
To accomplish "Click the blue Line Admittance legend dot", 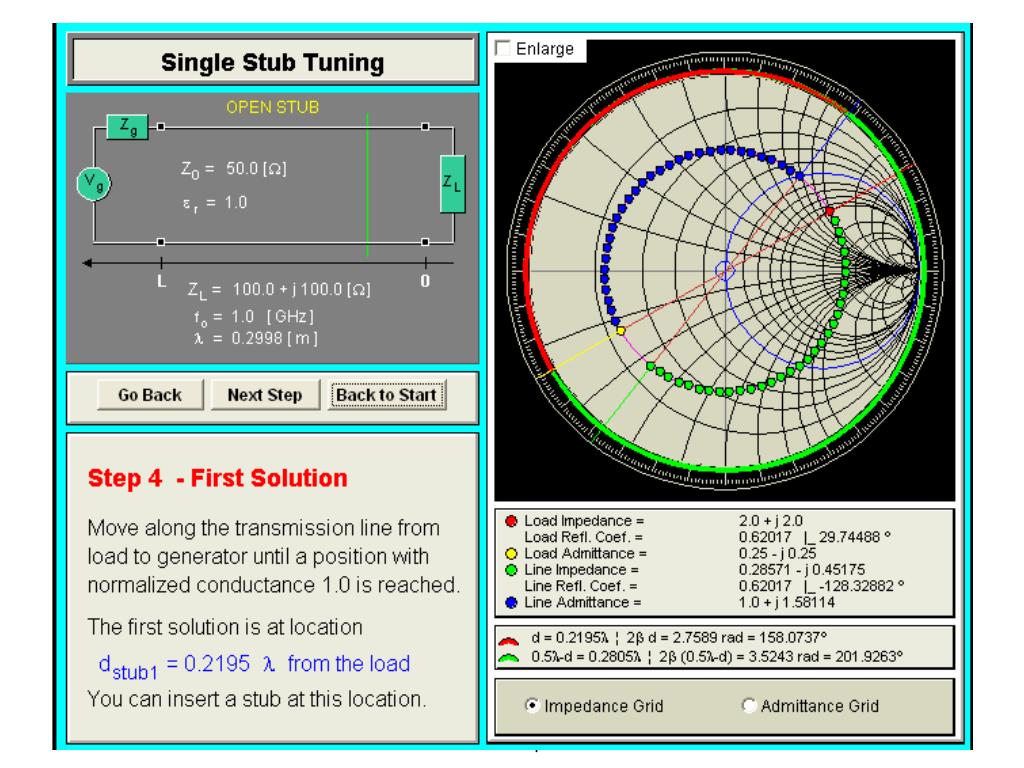I will (x=511, y=602).
